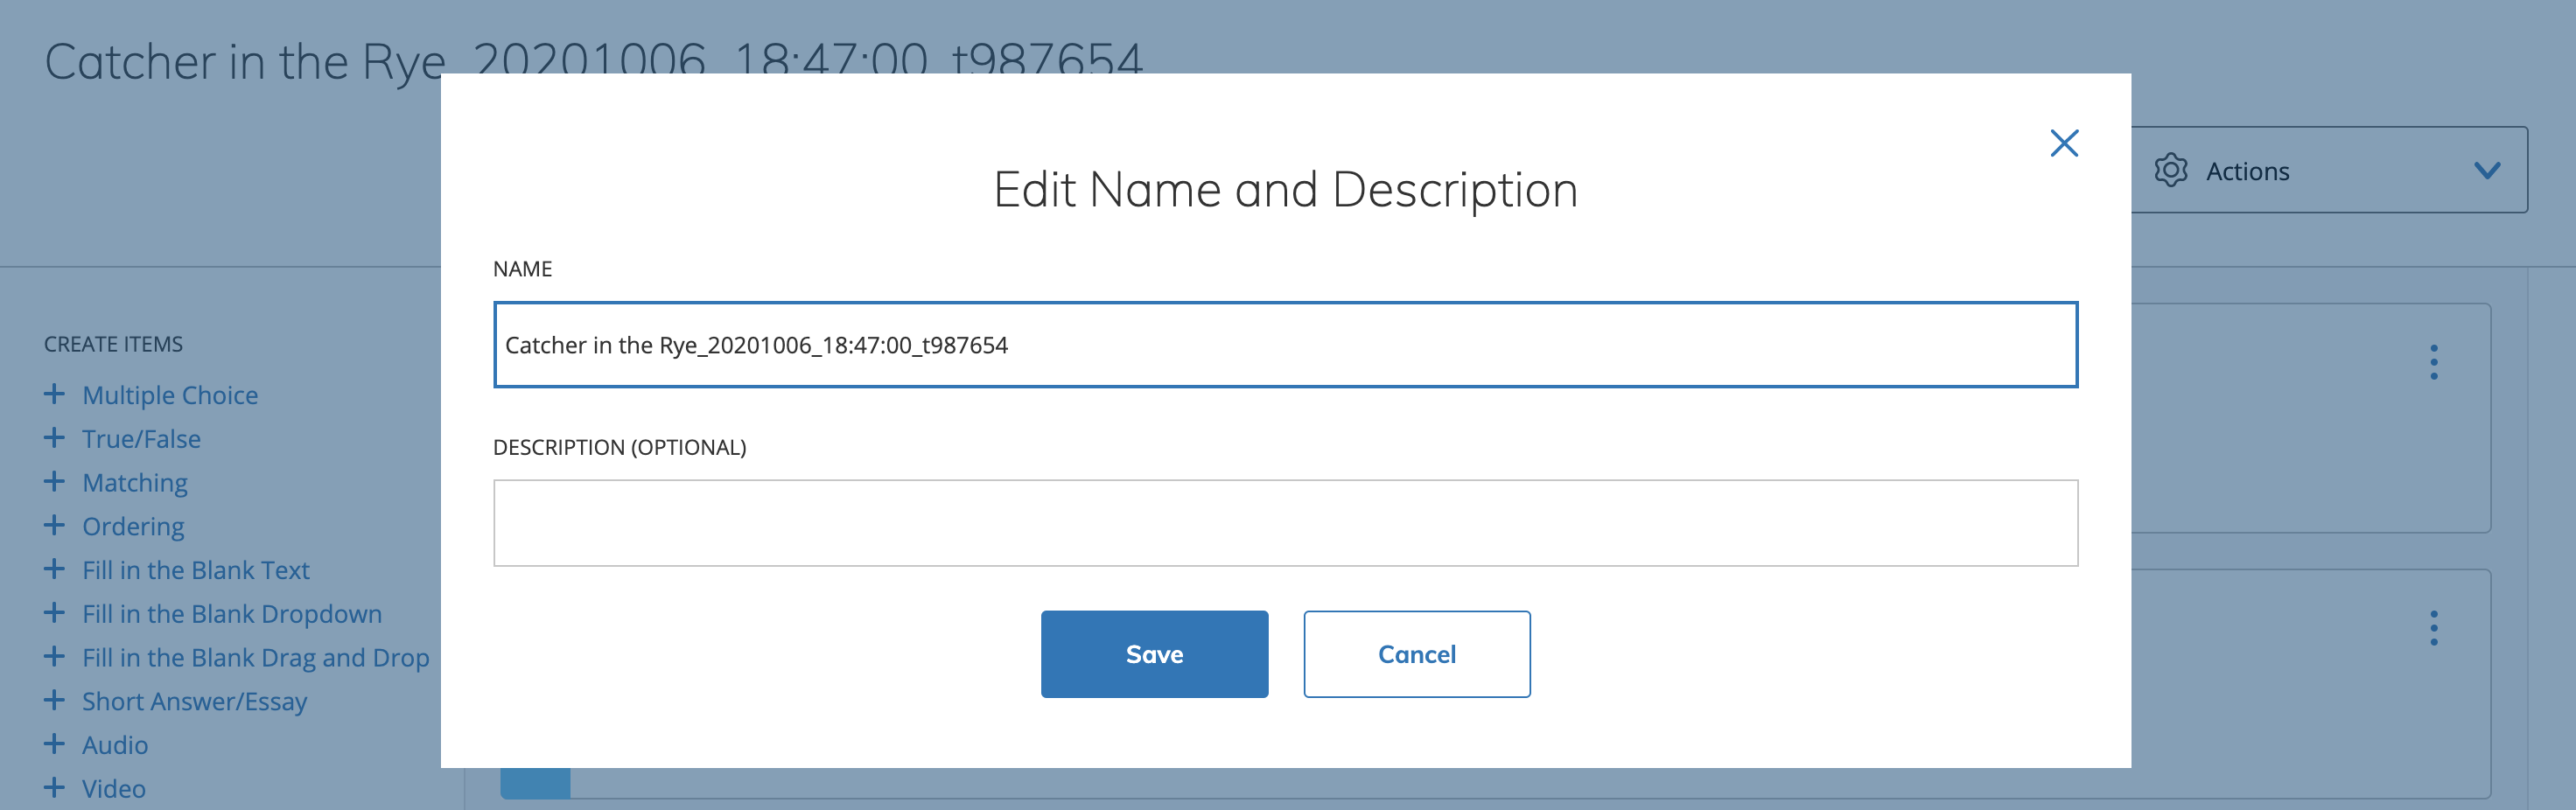The image size is (2576, 810).
Task: Click plus icon next to Audio
Action: (x=54, y=745)
